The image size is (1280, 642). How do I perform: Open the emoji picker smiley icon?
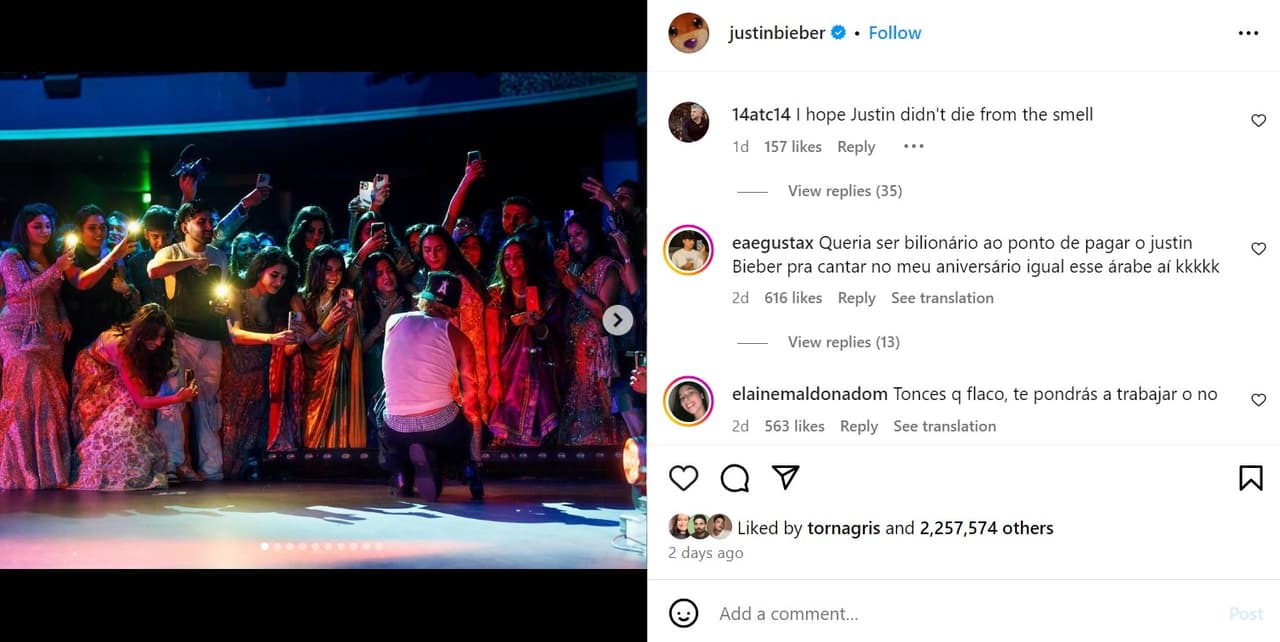click(683, 613)
